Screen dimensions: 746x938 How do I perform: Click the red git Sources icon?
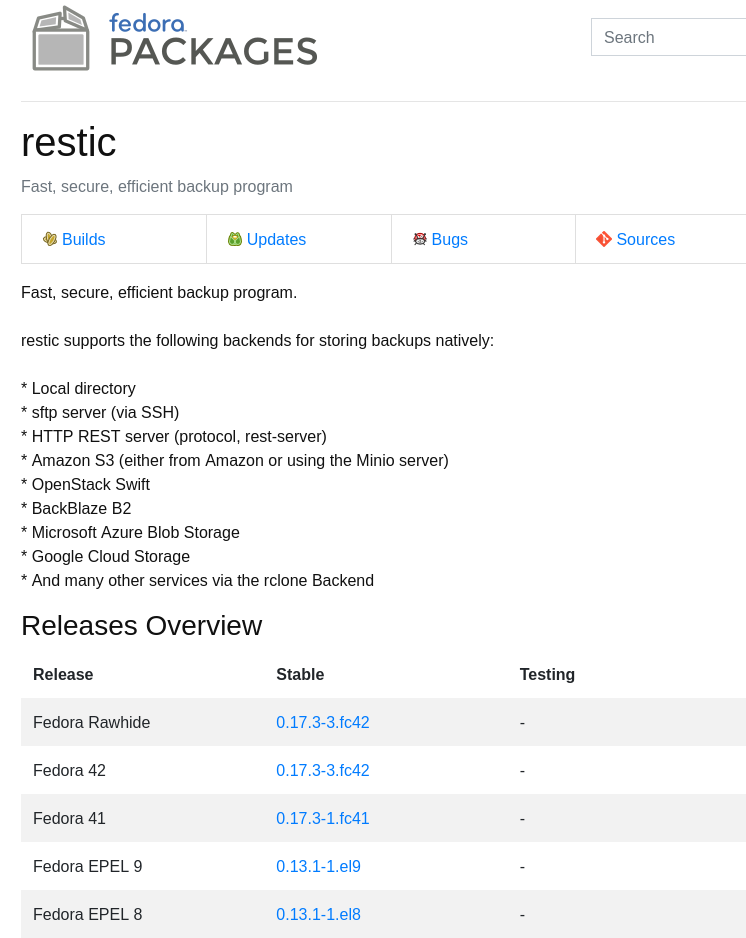click(604, 239)
